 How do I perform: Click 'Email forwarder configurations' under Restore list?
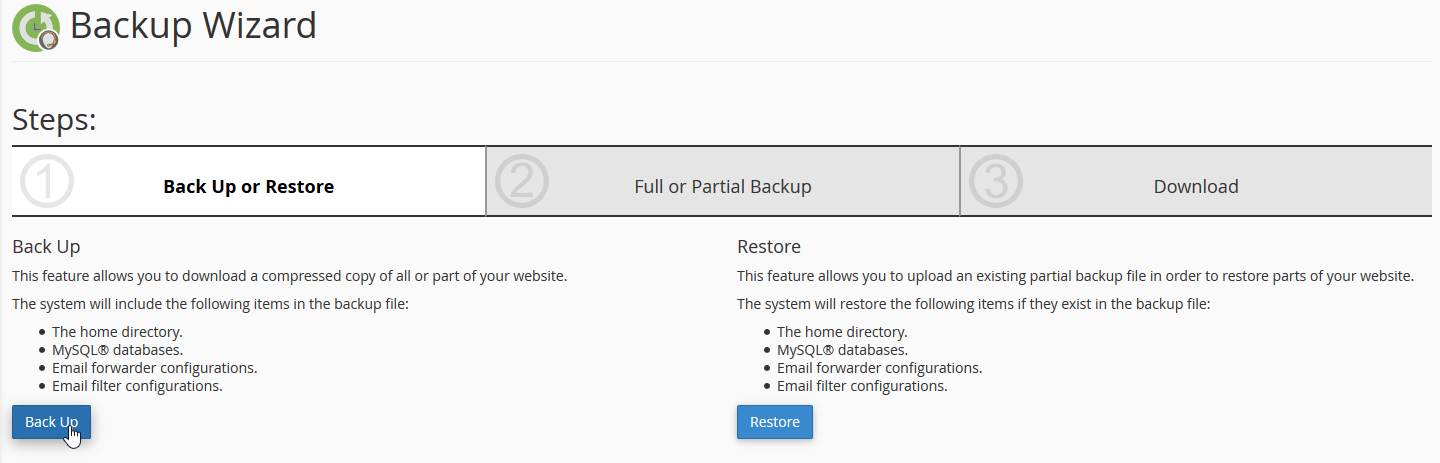(879, 368)
